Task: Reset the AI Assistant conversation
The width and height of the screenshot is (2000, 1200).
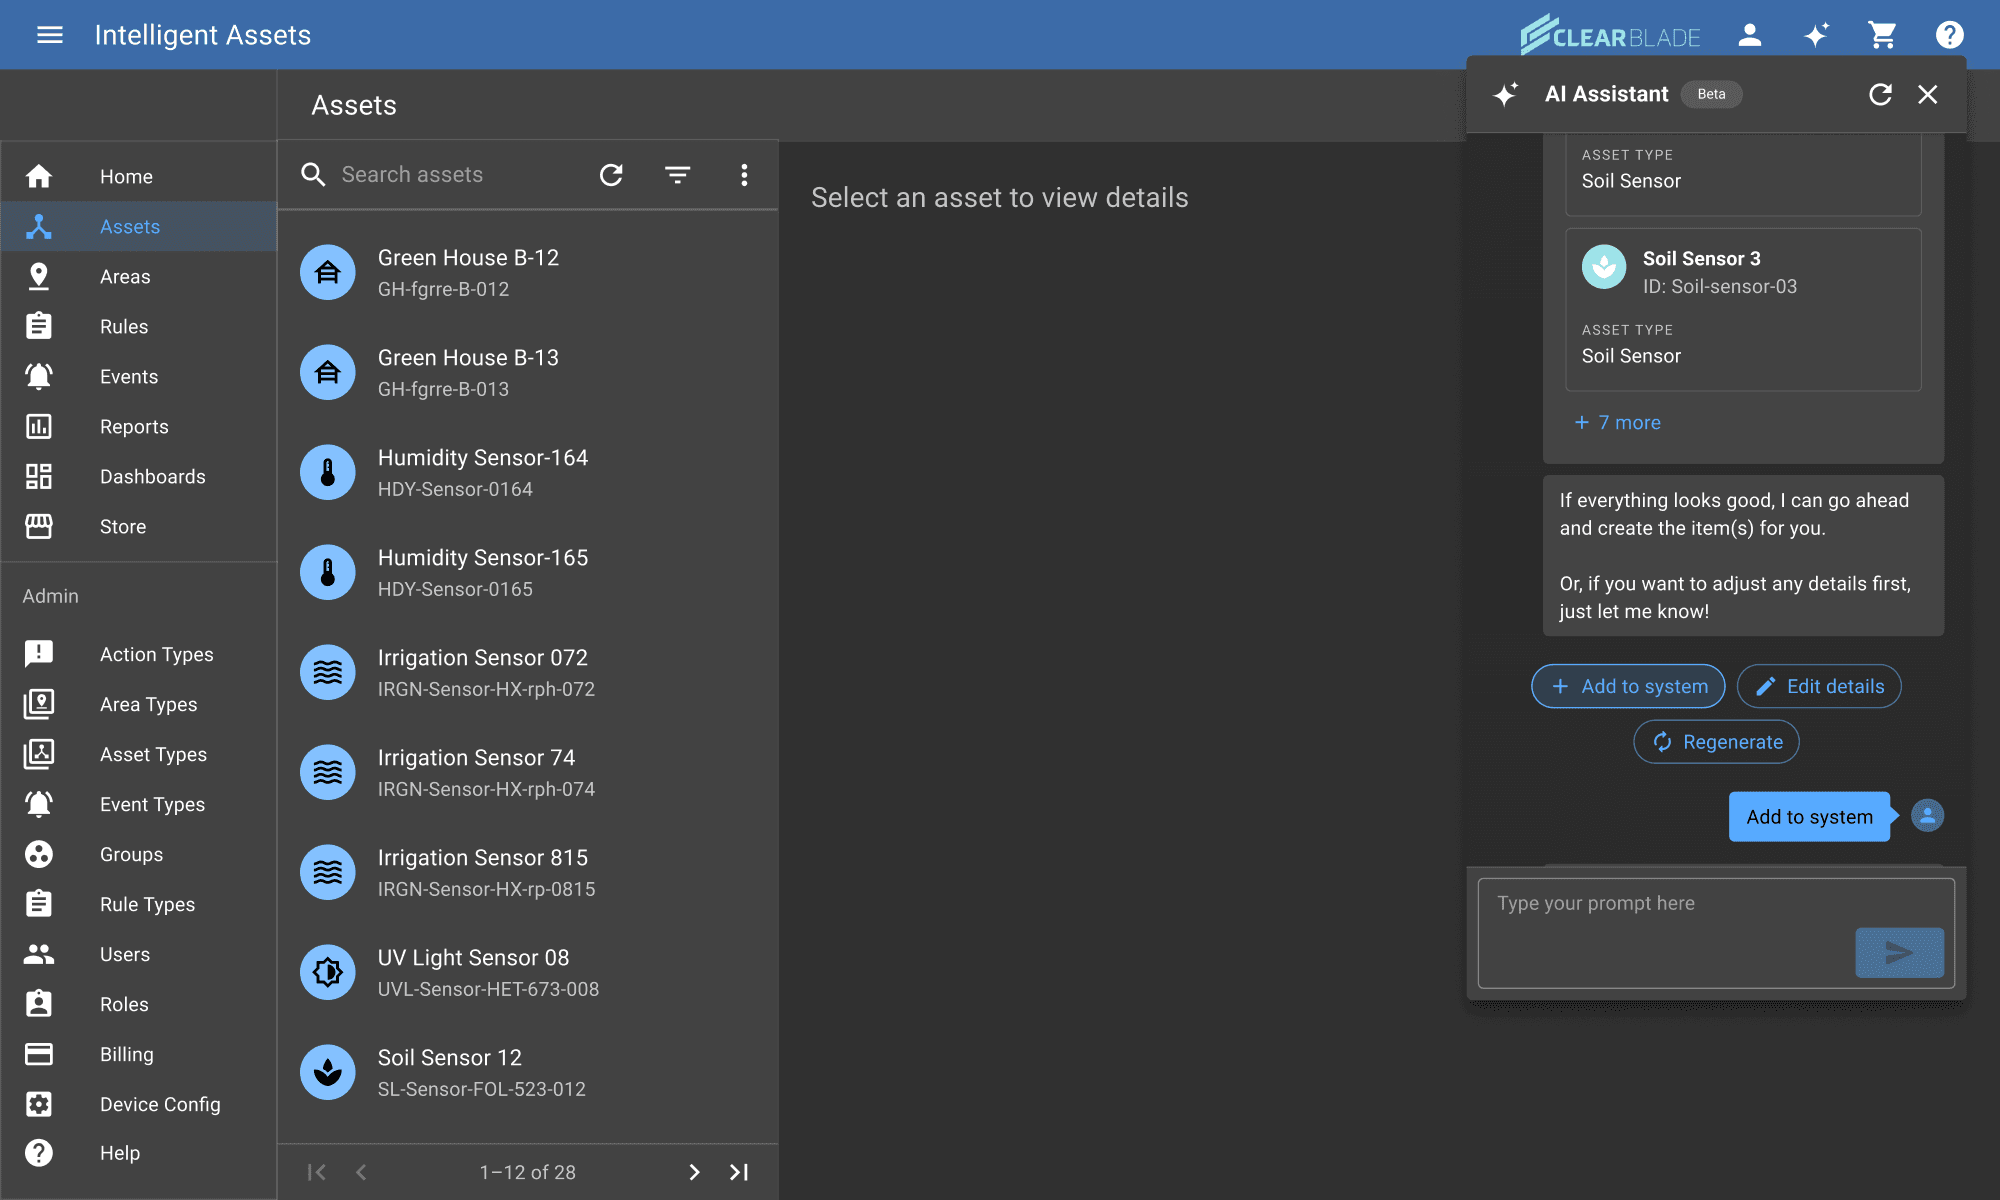Action: coord(1880,94)
